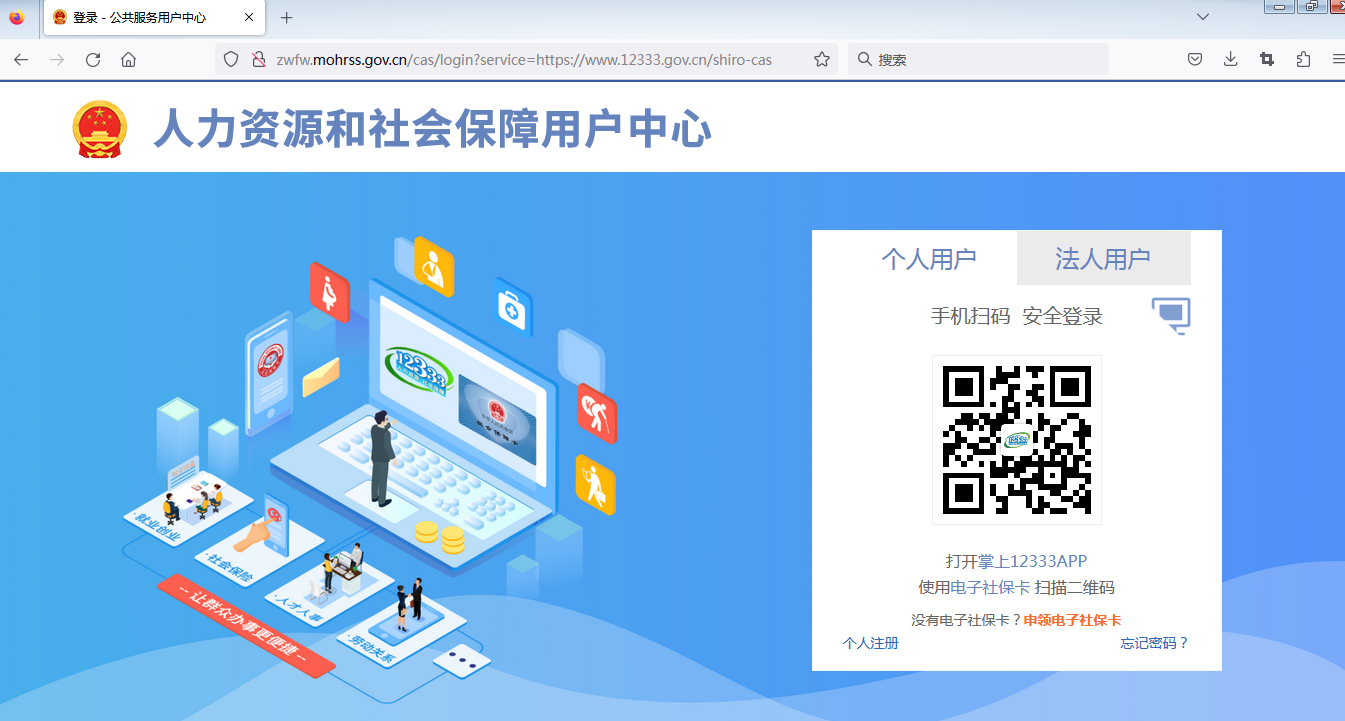Bookmark this page with star icon

[822, 60]
